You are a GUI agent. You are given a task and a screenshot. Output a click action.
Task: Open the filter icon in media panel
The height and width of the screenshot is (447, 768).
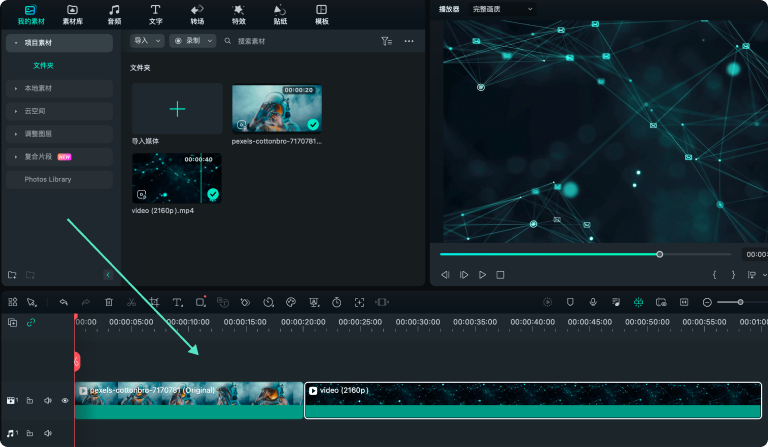[x=386, y=41]
